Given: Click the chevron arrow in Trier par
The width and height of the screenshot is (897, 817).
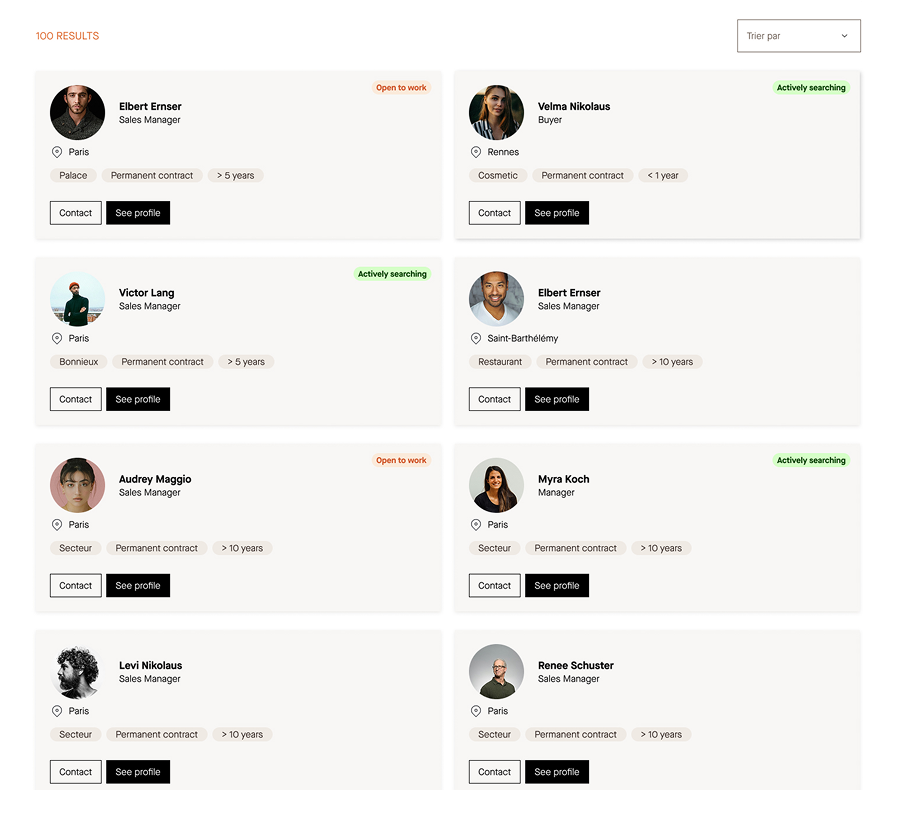Looking at the screenshot, I should pos(844,36).
